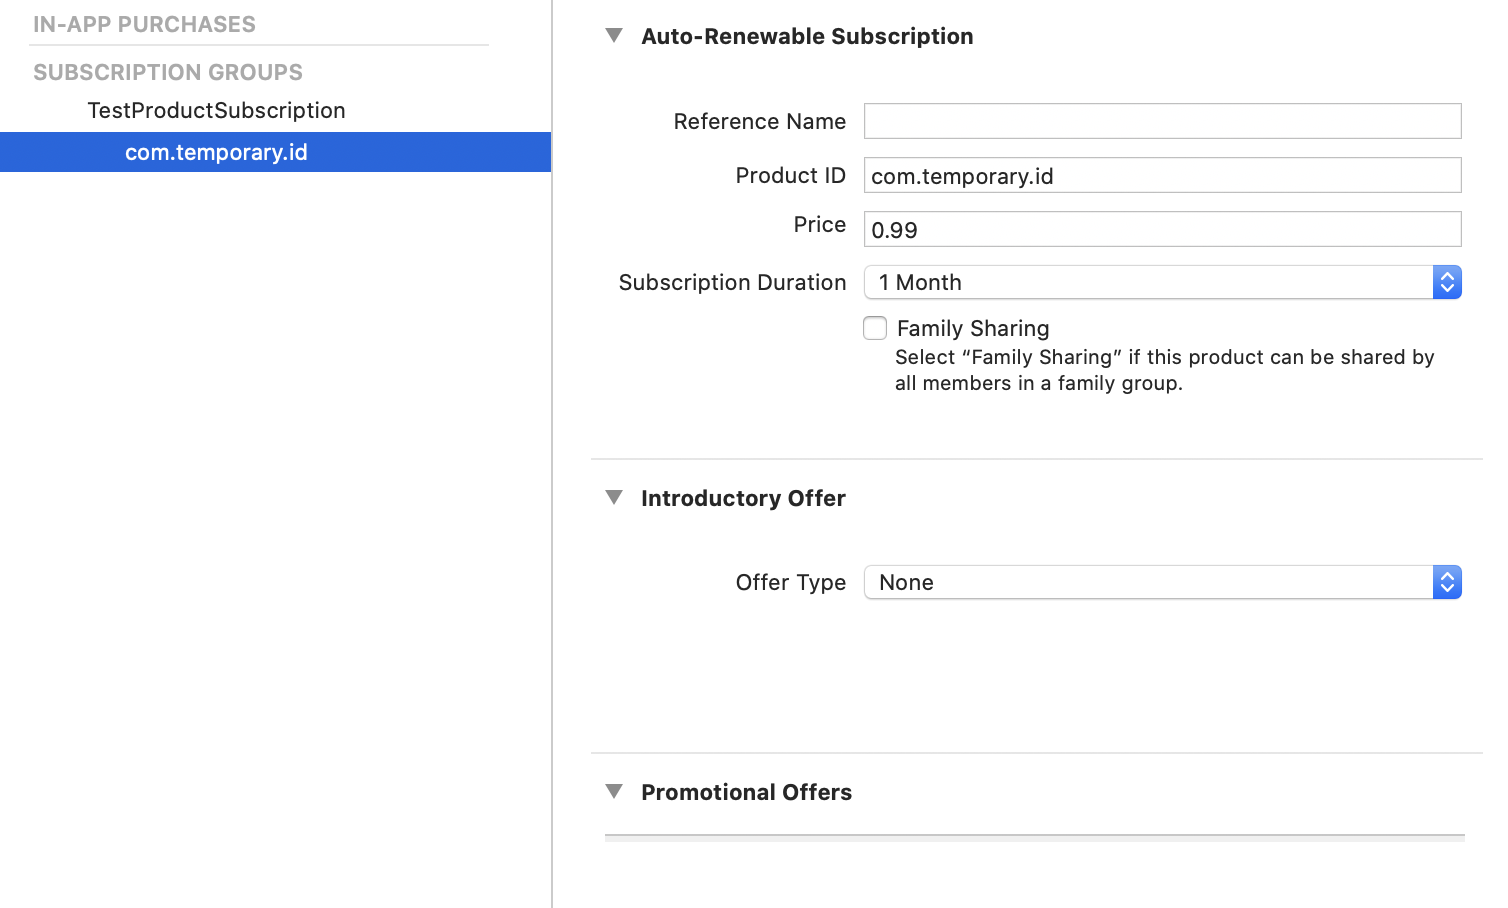This screenshot has height=908, width=1508.
Task: Select TestProductSubscription group in sidebar
Action: 216,110
